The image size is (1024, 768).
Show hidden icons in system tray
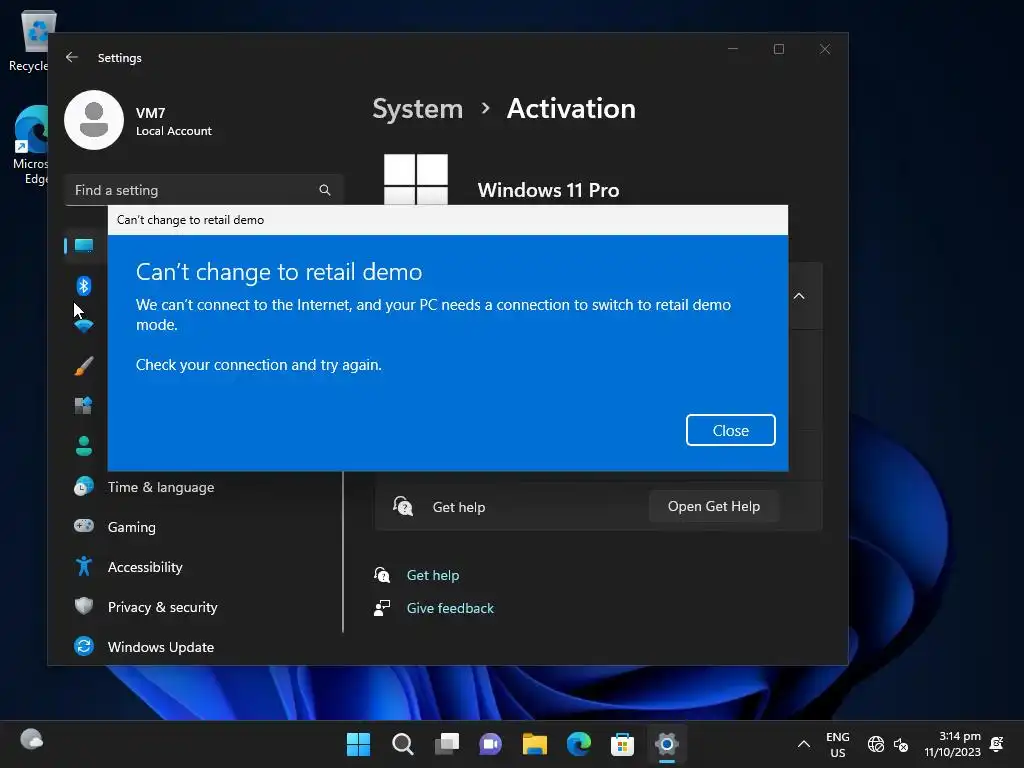click(x=804, y=744)
